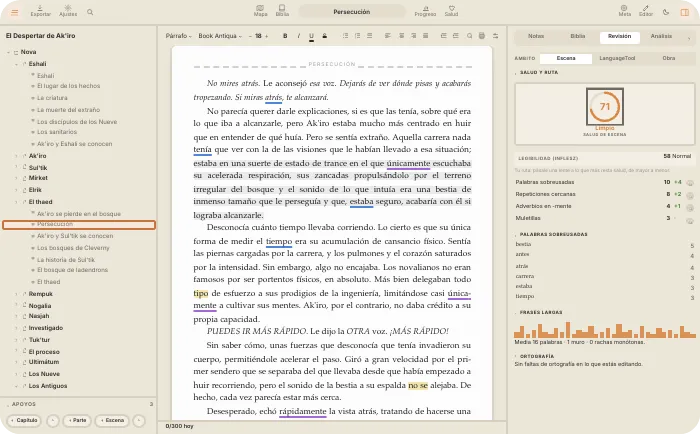Insert bulleted list
Screen dimensions: 700x434
(x=345, y=36)
